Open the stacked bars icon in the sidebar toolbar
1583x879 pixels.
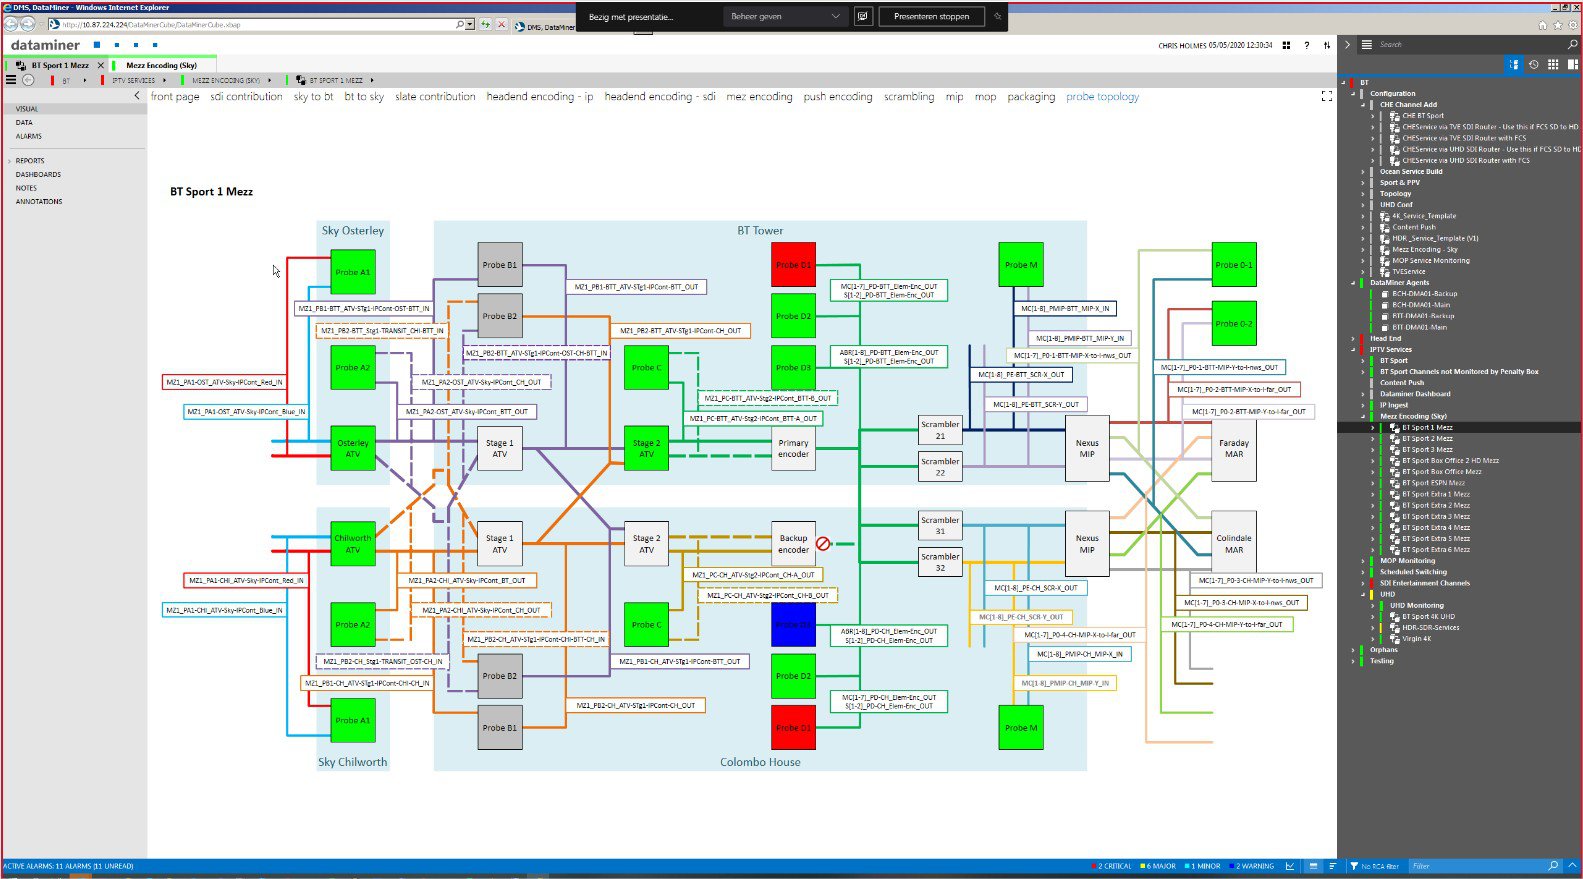pyautogui.click(x=1572, y=64)
